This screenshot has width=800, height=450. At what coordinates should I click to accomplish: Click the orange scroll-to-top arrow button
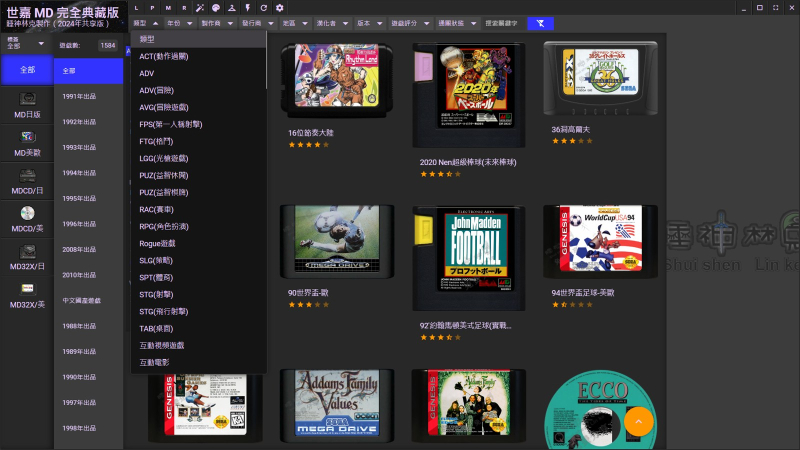point(638,422)
